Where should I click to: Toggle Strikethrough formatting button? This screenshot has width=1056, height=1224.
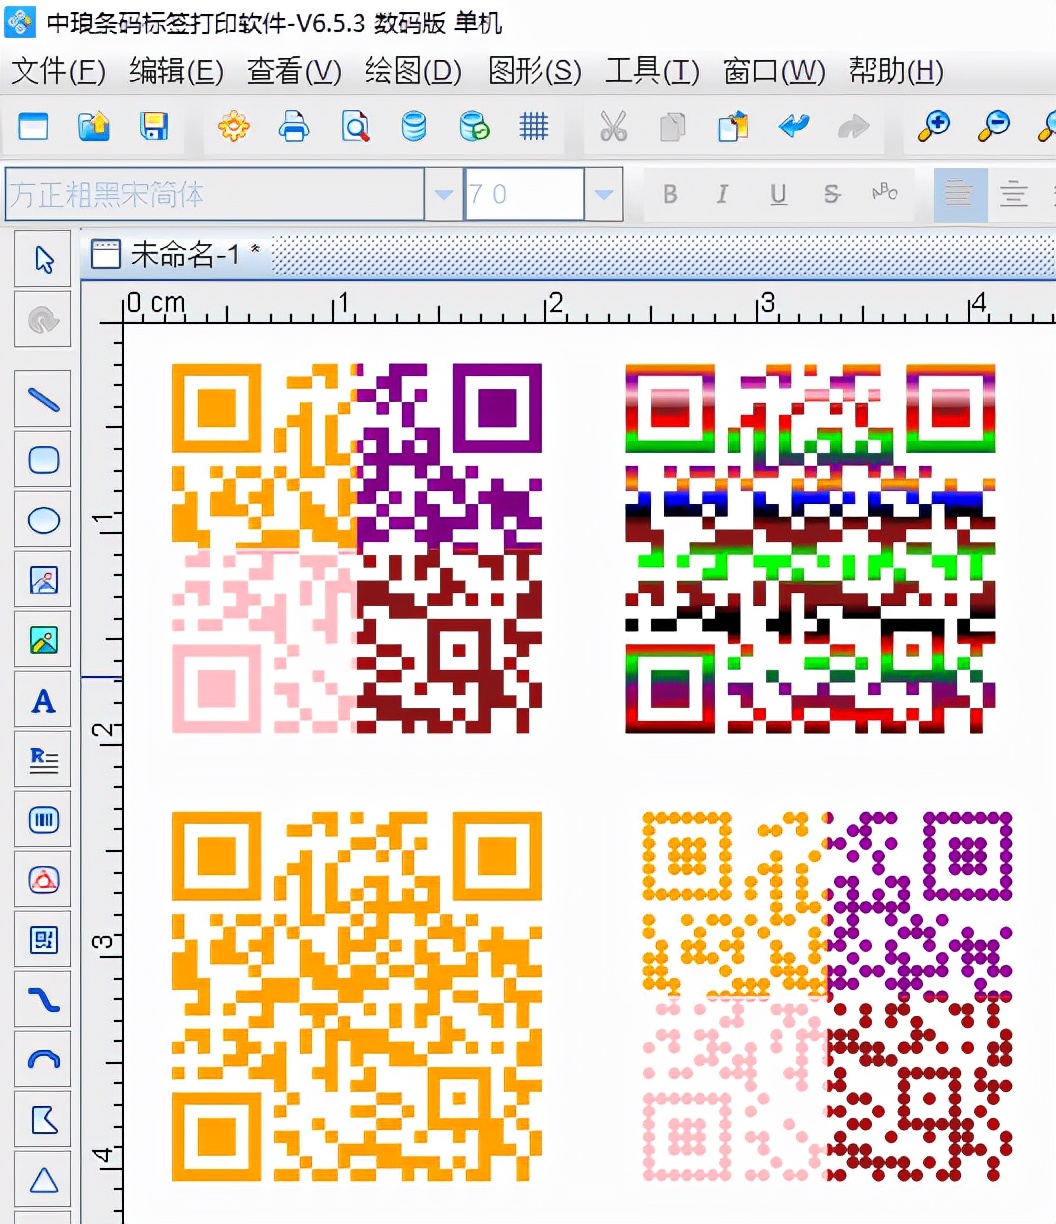(832, 194)
